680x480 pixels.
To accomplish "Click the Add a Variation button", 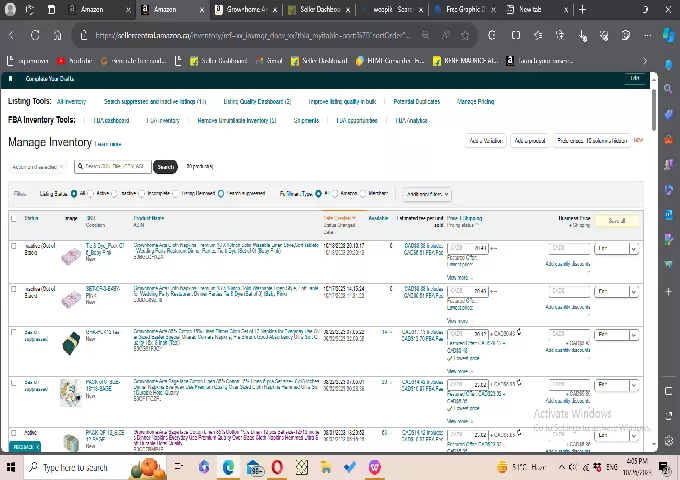I will (487, 141).
